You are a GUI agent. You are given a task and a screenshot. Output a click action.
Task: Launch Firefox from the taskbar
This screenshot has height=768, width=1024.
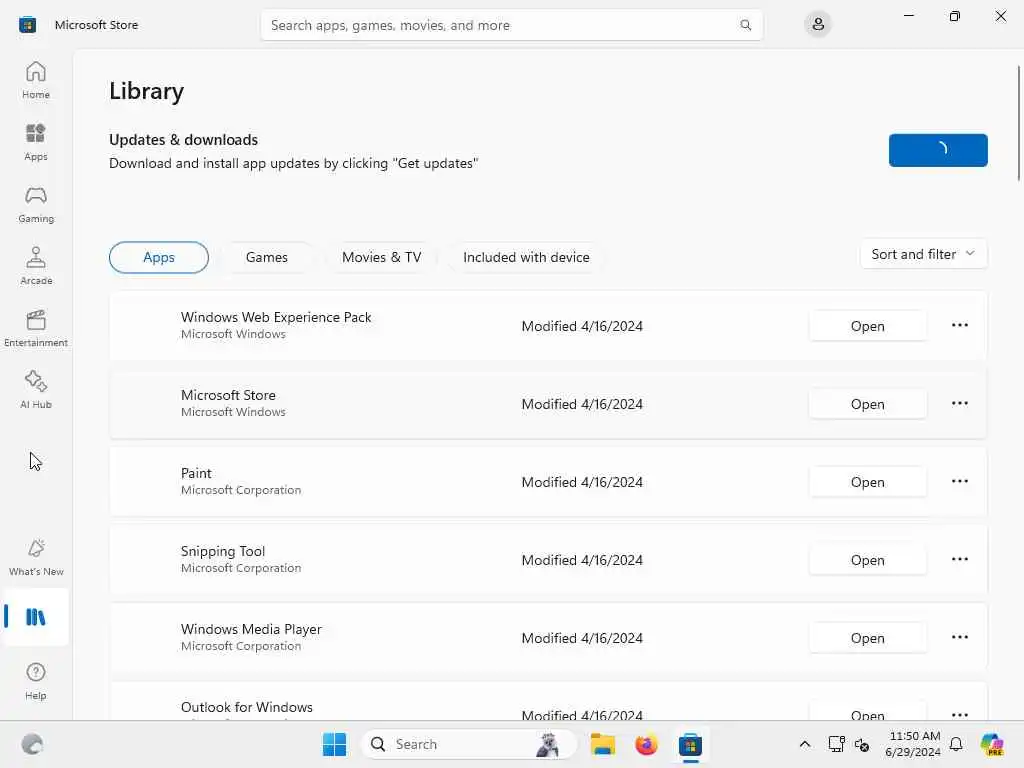pos(647,744)
